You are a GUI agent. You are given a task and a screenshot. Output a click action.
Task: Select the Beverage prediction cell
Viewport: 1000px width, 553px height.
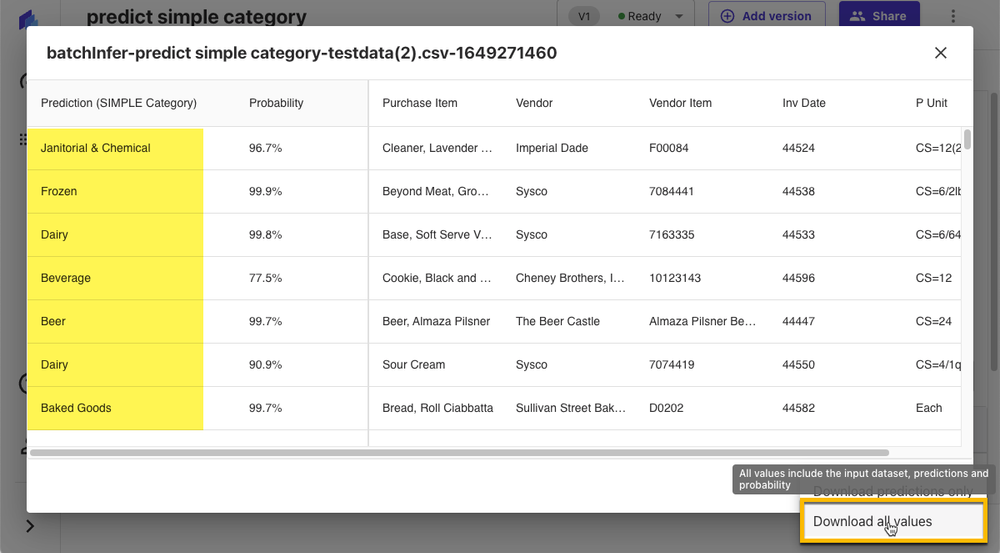pyautogui.click(x=115, y=278)
